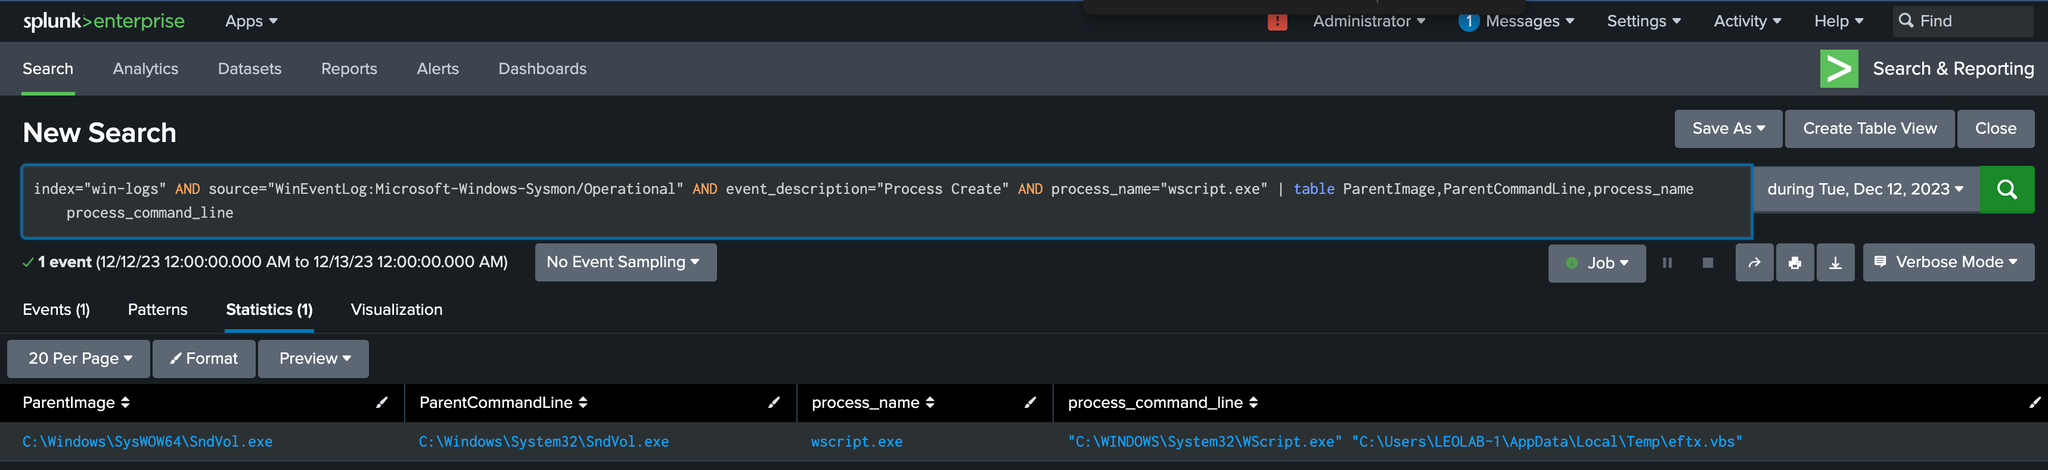The height and width of the screenshot is (470, 2048).
Task: Click the Search & Reporting app icon
Action: click(1839, 69)
